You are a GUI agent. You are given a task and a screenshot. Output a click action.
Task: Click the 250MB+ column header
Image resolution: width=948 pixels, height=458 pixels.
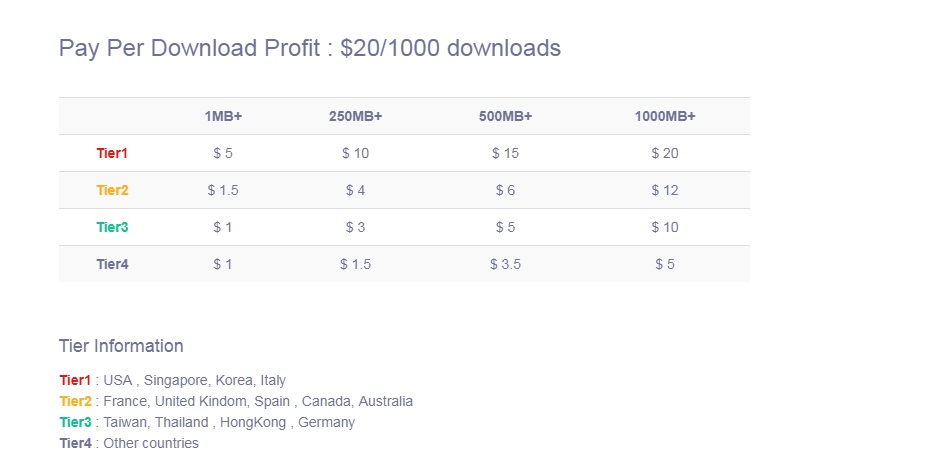pyautogui.click(x=355, y=116)
